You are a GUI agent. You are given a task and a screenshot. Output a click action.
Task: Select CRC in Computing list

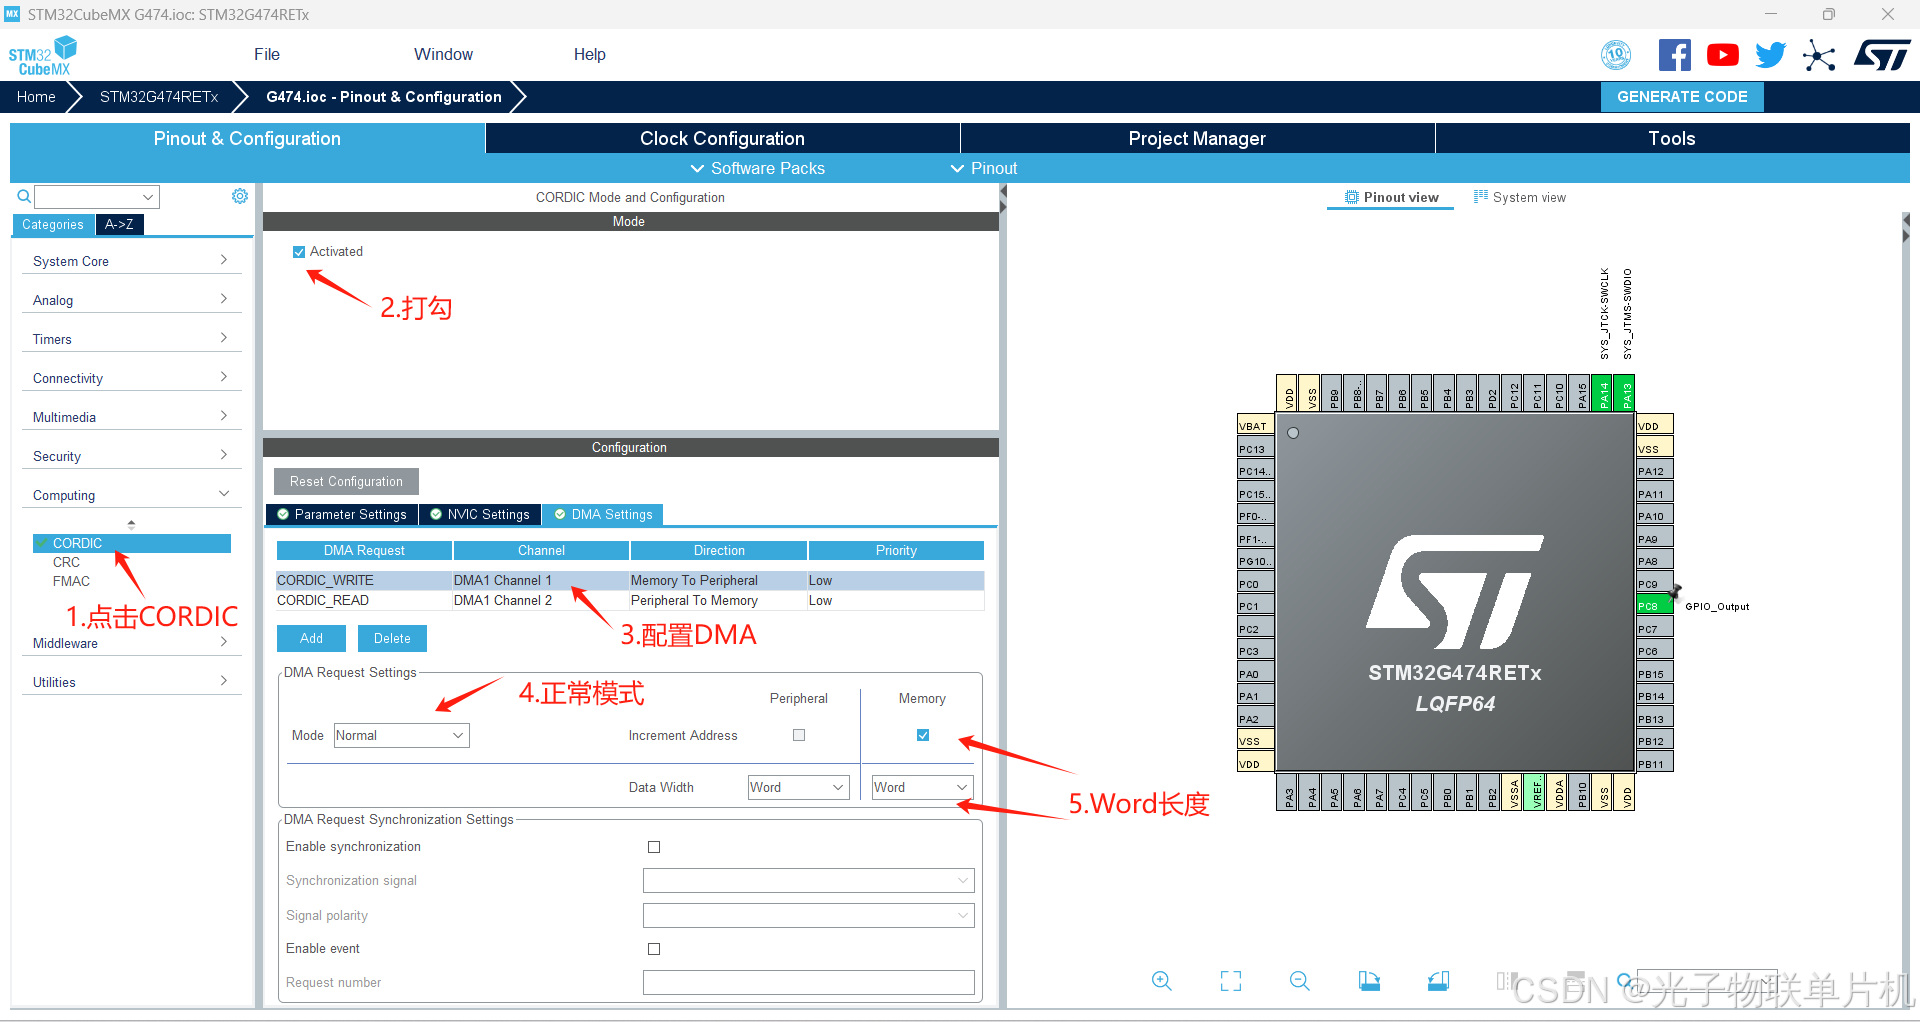[x=66, y=562]
